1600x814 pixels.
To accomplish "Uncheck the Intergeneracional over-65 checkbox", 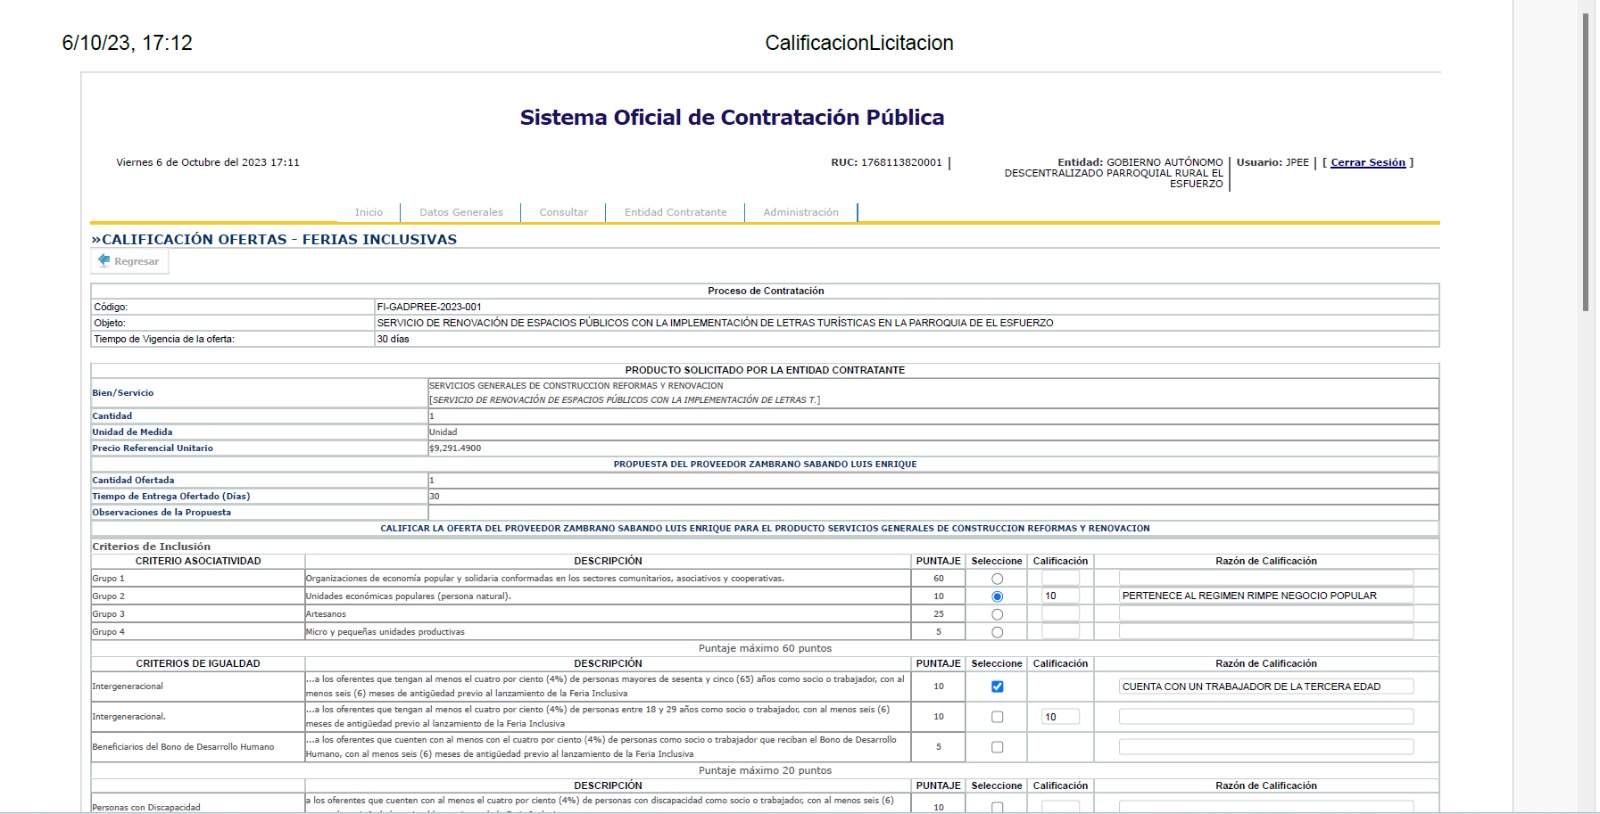I will pos(997,687).
